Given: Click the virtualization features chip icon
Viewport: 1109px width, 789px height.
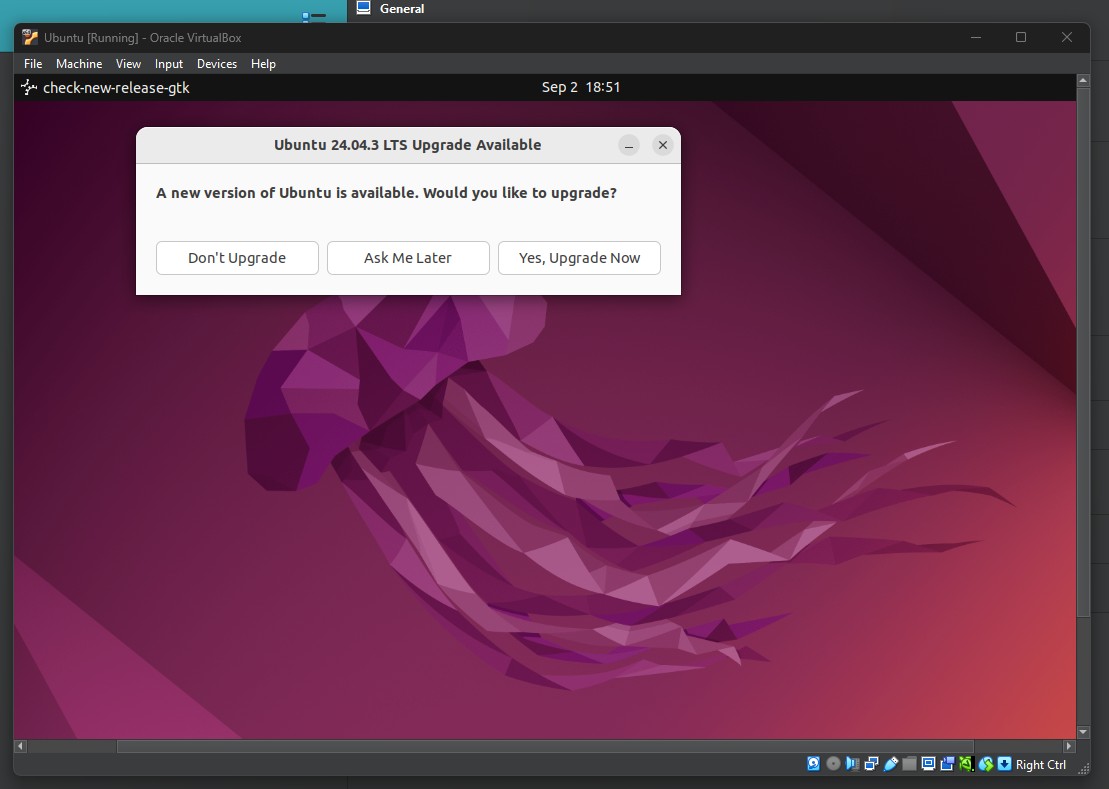Looking at the screenshot, I should pos(966,763).
